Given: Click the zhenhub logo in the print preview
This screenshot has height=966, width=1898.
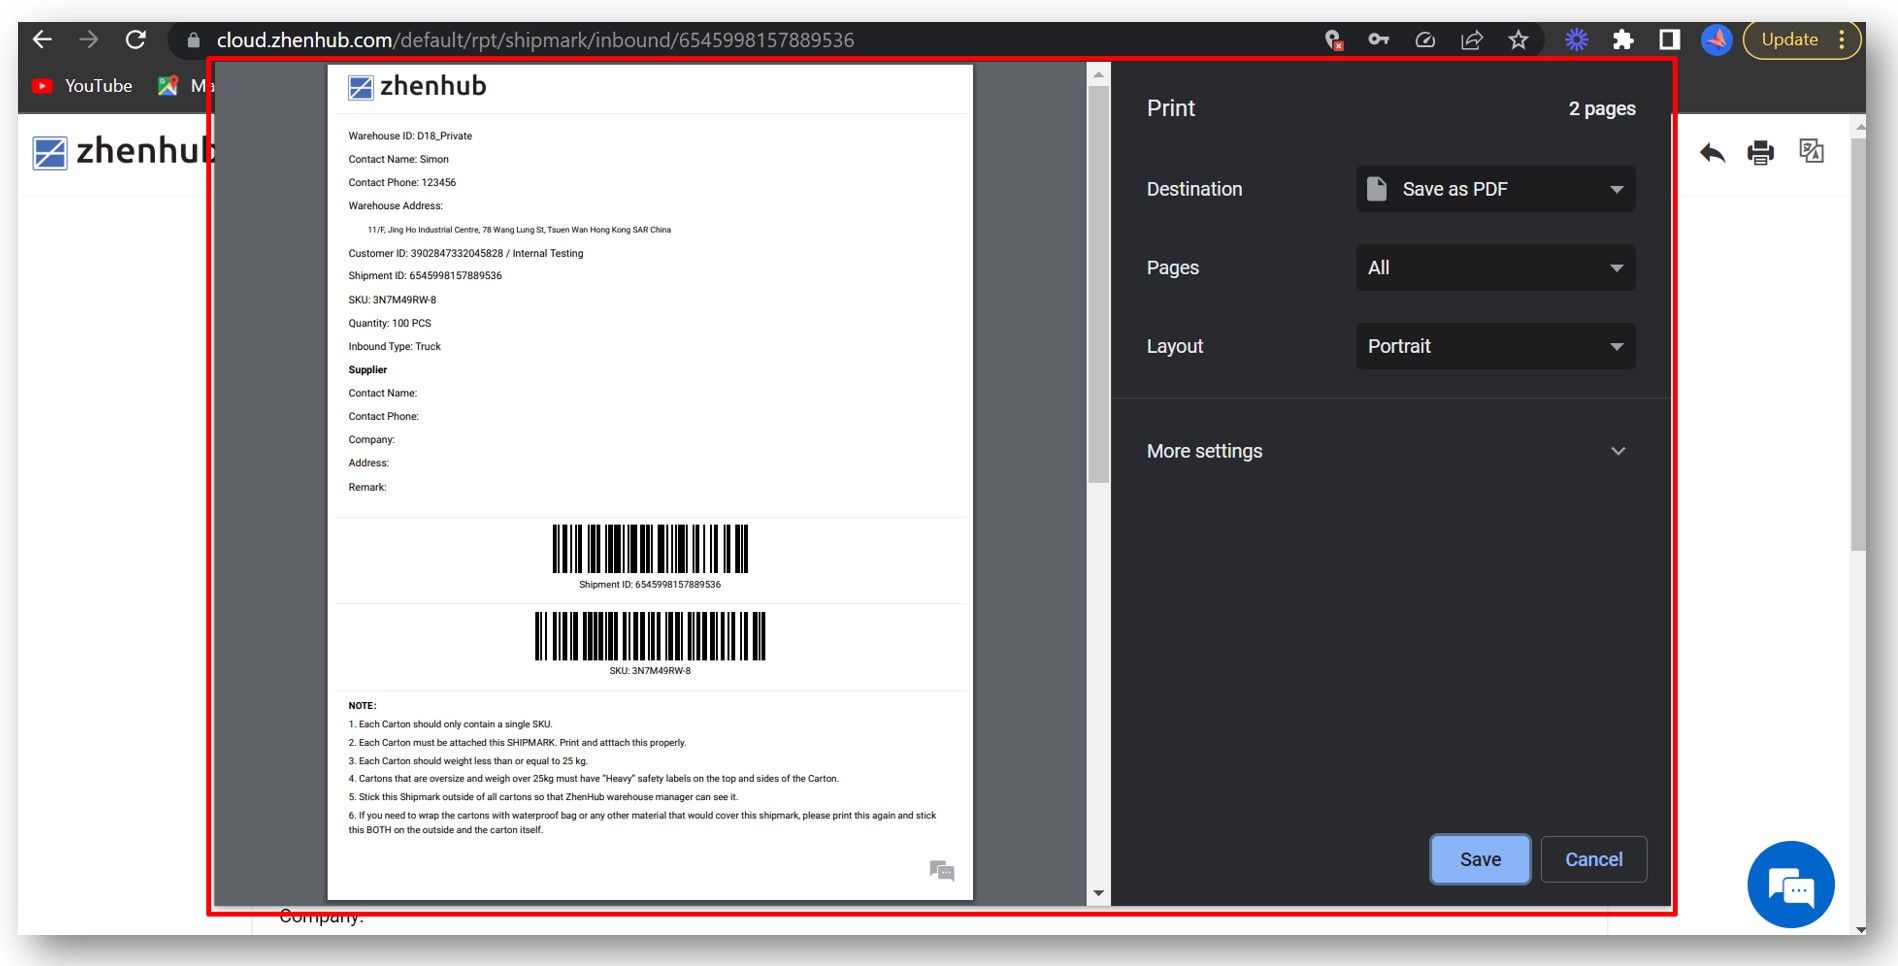Looking at the screenshot, I should coord(417,87).
